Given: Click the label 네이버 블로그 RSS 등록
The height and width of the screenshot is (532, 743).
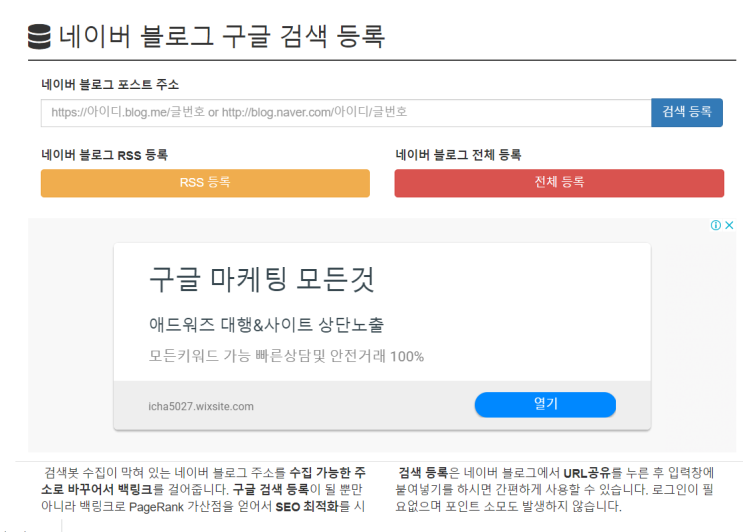Looking at the screenshot, I should [x=104, y=155].
